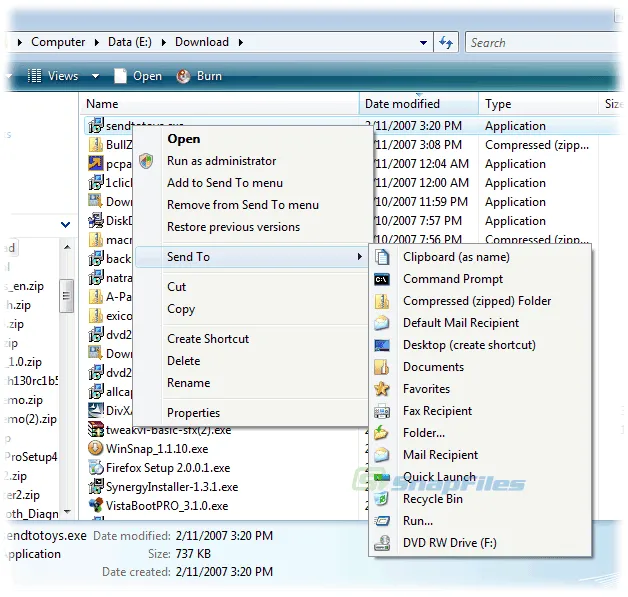Click the Computer breadcrumb
Image resolution: width=628 pixels, height=597 pixels.
(x=58, y=42)
